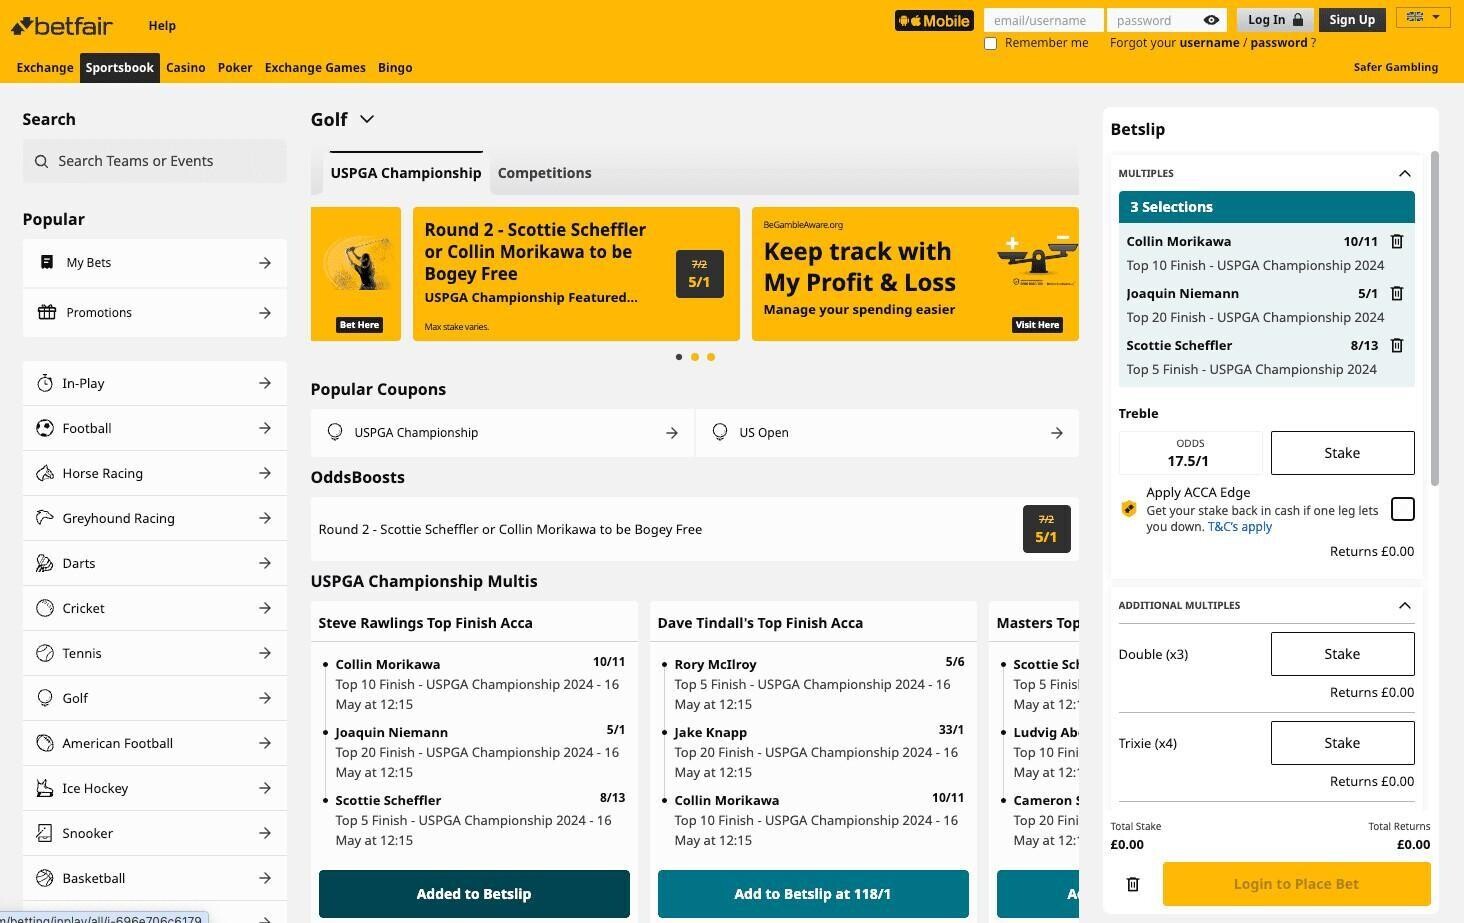
Task: Click the Promotions gift icon
Action: coord(46,312)
